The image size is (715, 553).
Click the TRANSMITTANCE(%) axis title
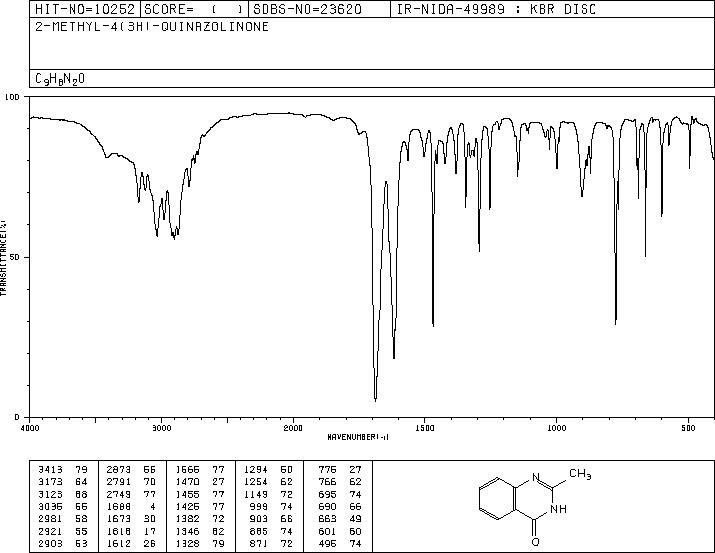[3, 257]
